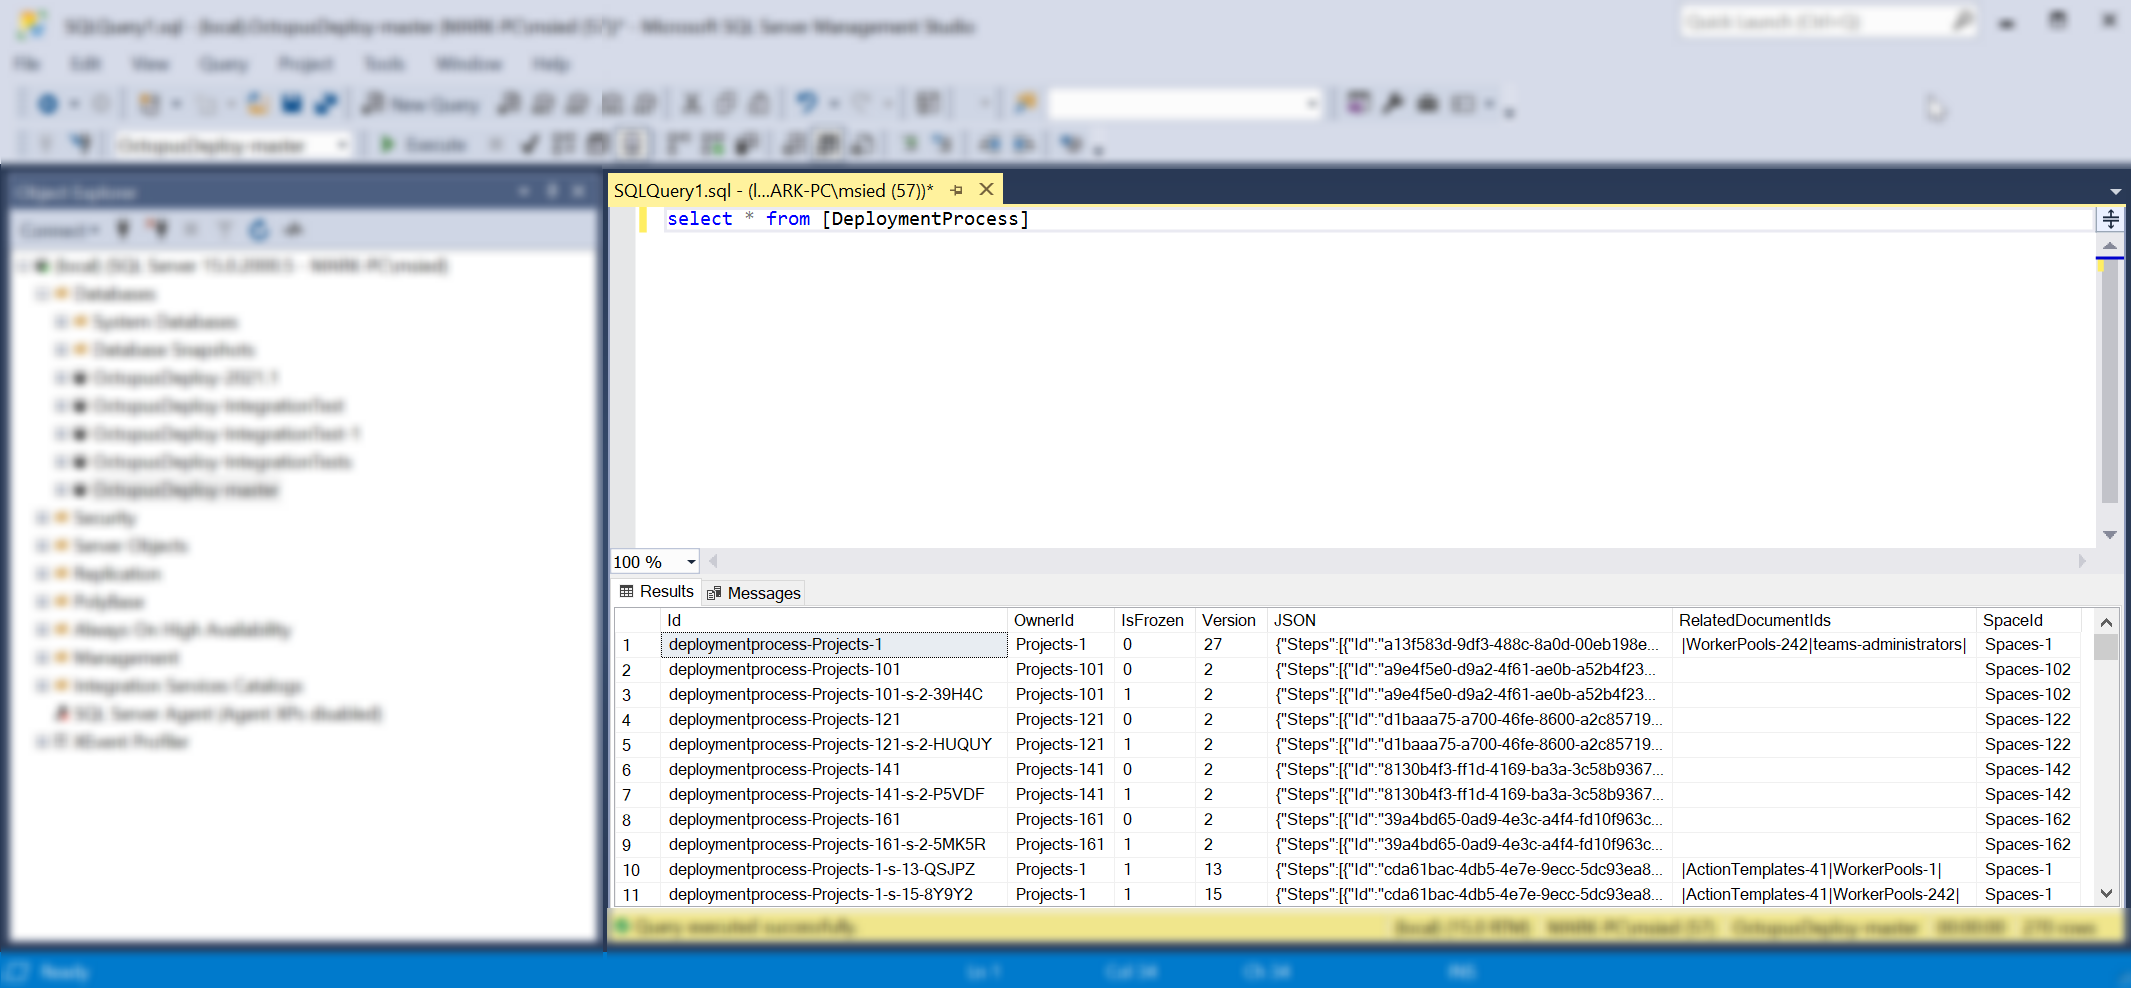Click the Save icon on the main toolbar
2131x988 pixels.
click(x=291, y=103)
